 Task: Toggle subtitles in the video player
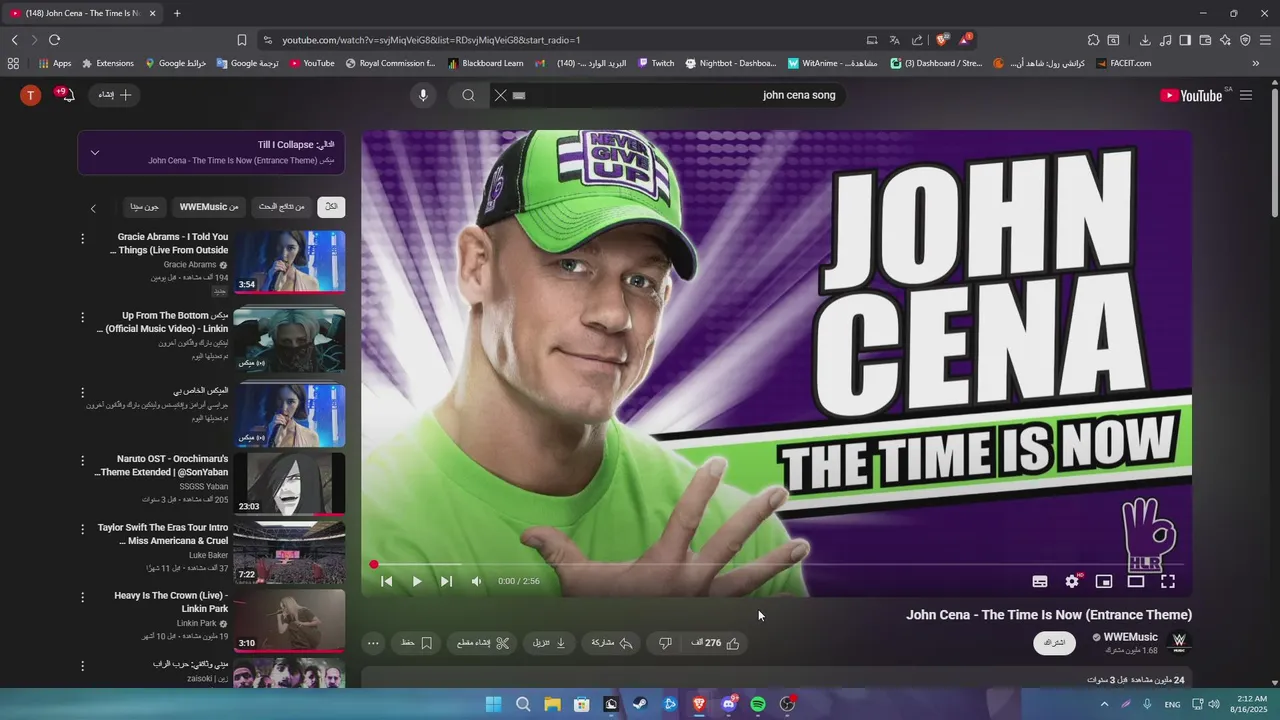[x=1040, y=581]
